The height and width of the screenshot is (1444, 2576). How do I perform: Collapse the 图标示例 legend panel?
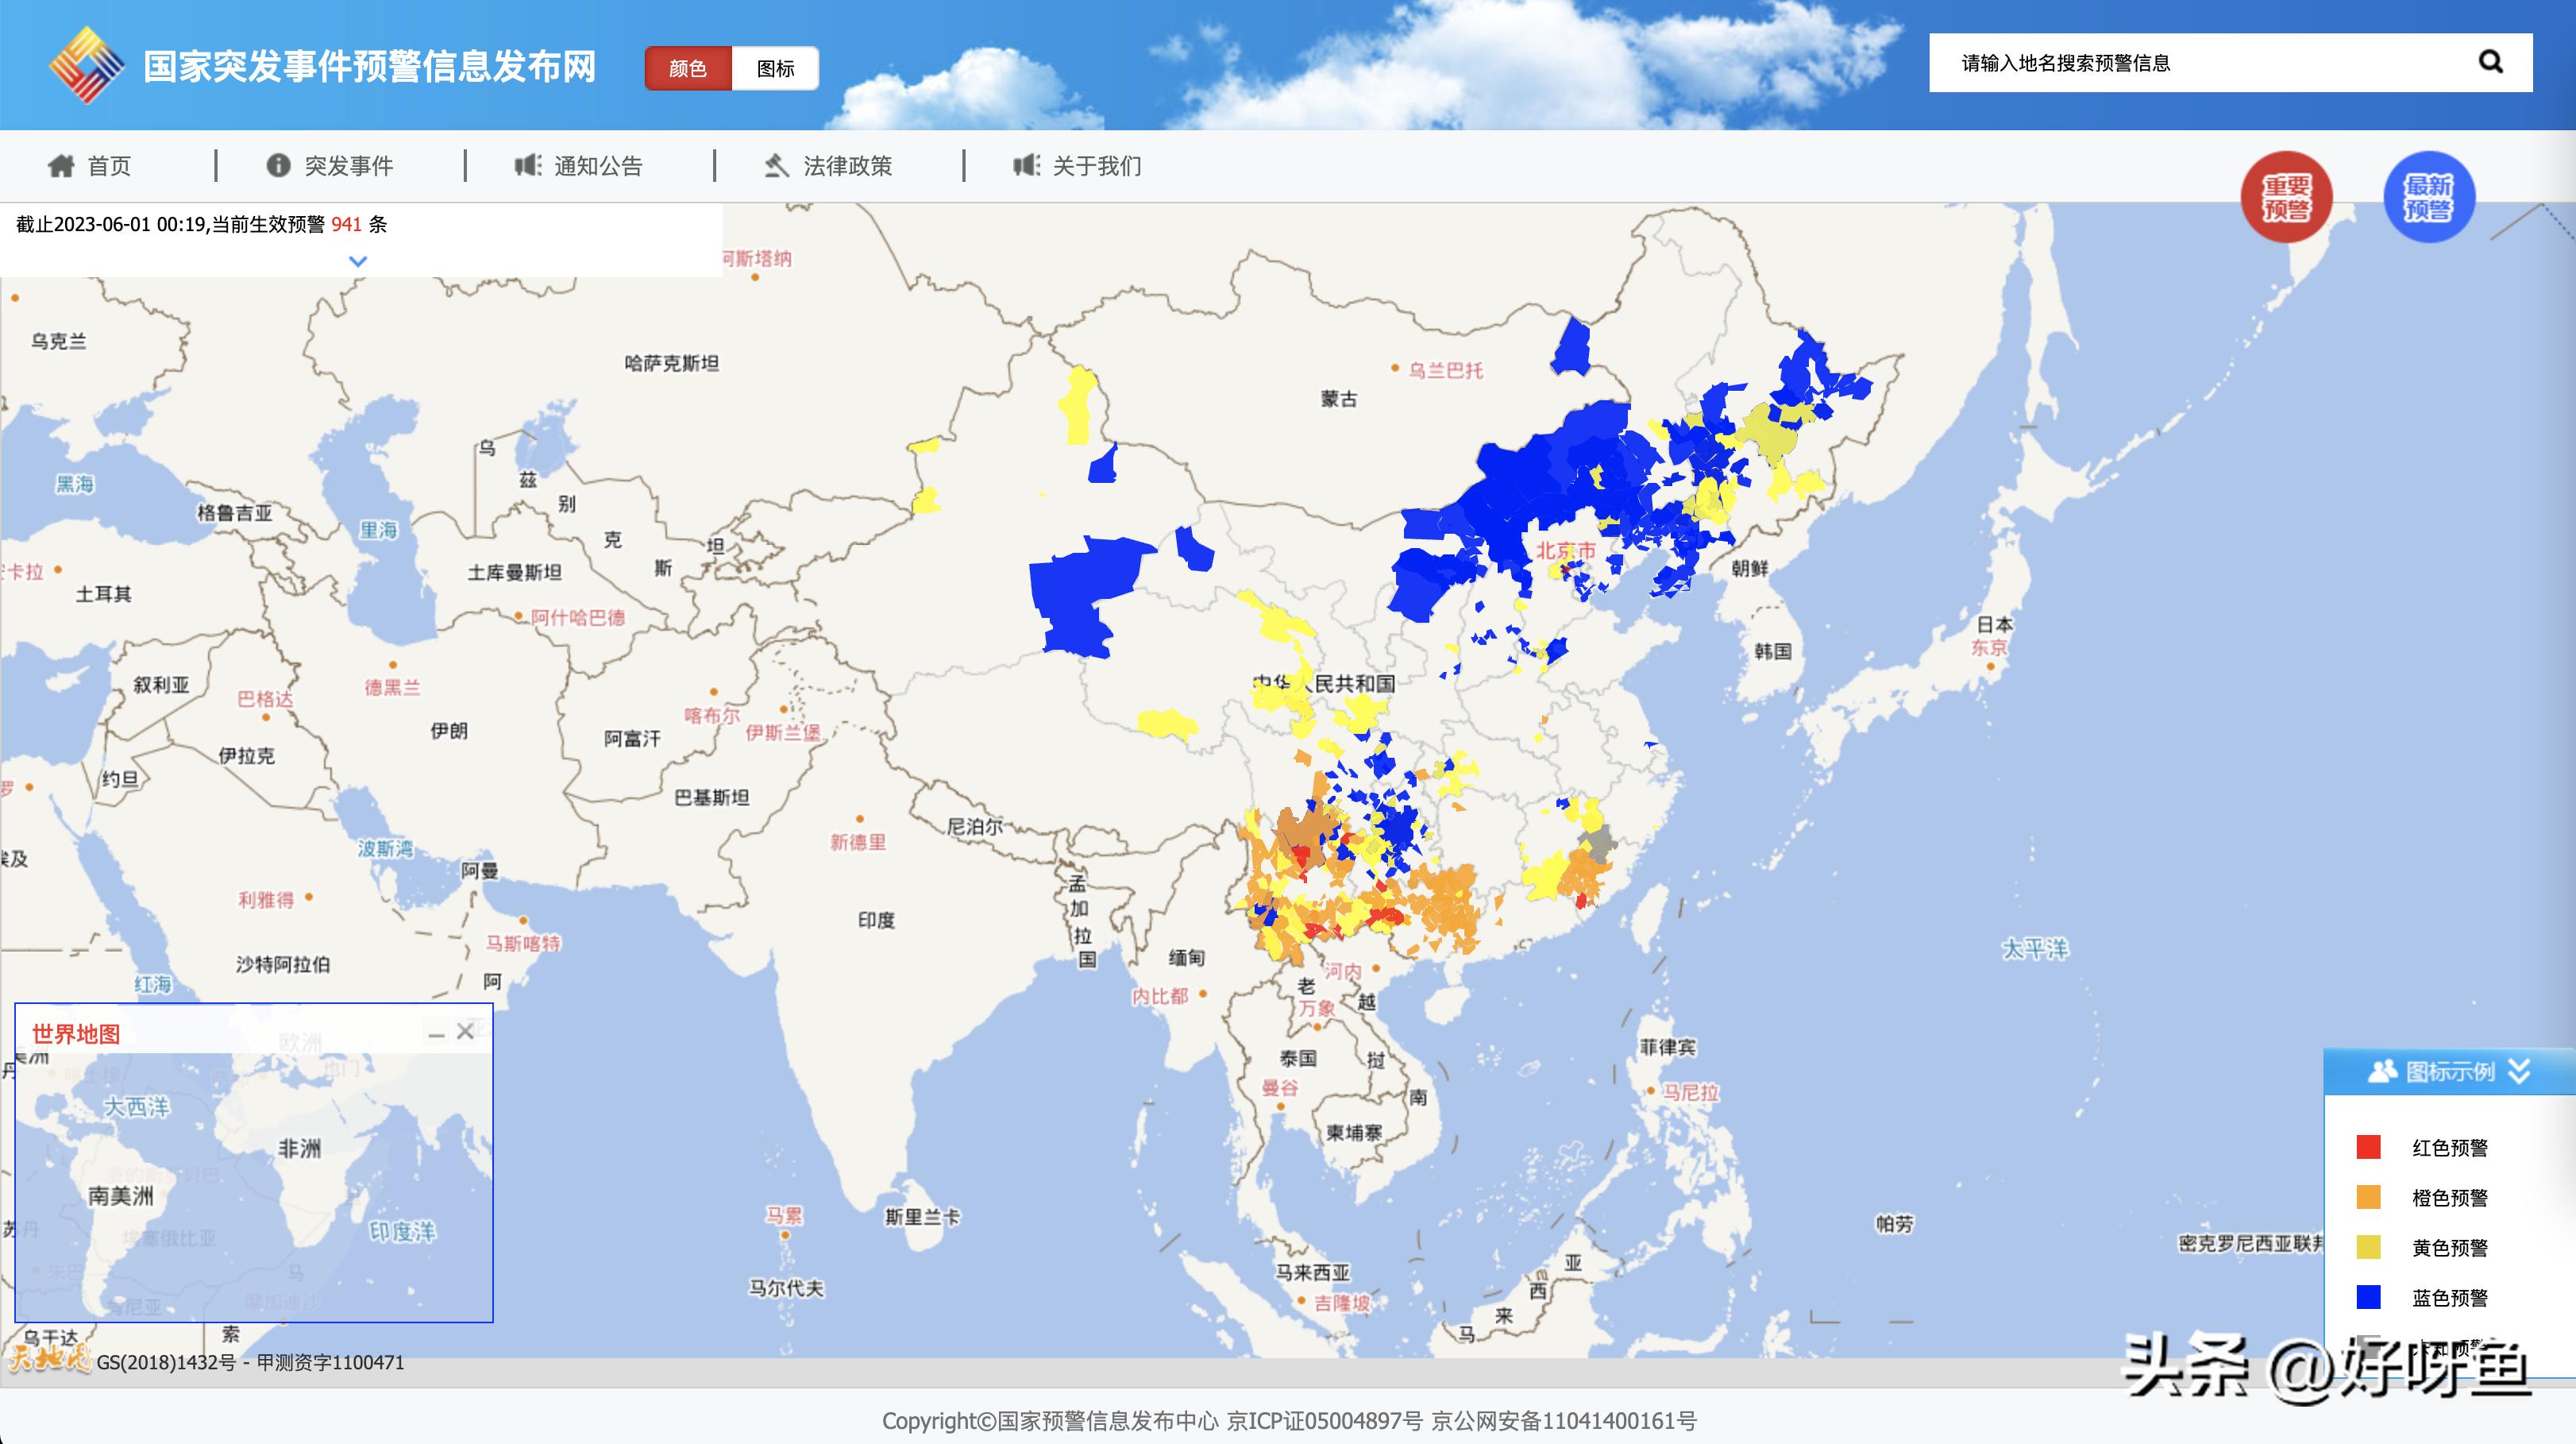tap(2520, 1072)
